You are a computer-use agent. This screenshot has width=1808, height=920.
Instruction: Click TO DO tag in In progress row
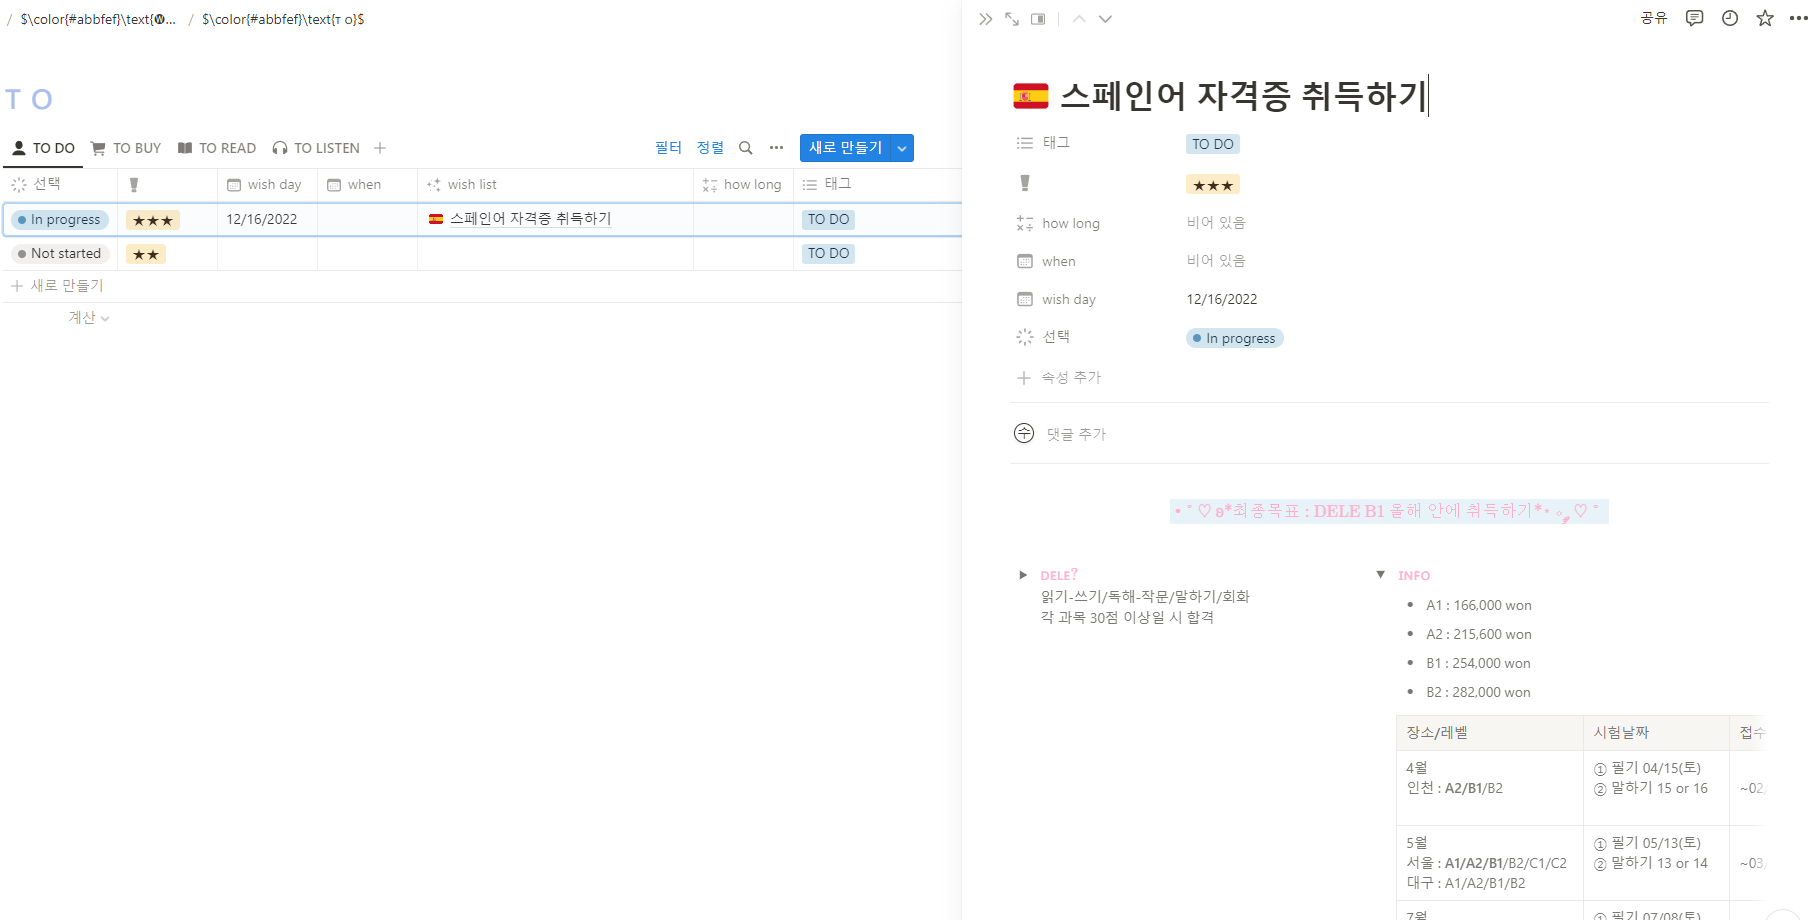click(828, 220)
